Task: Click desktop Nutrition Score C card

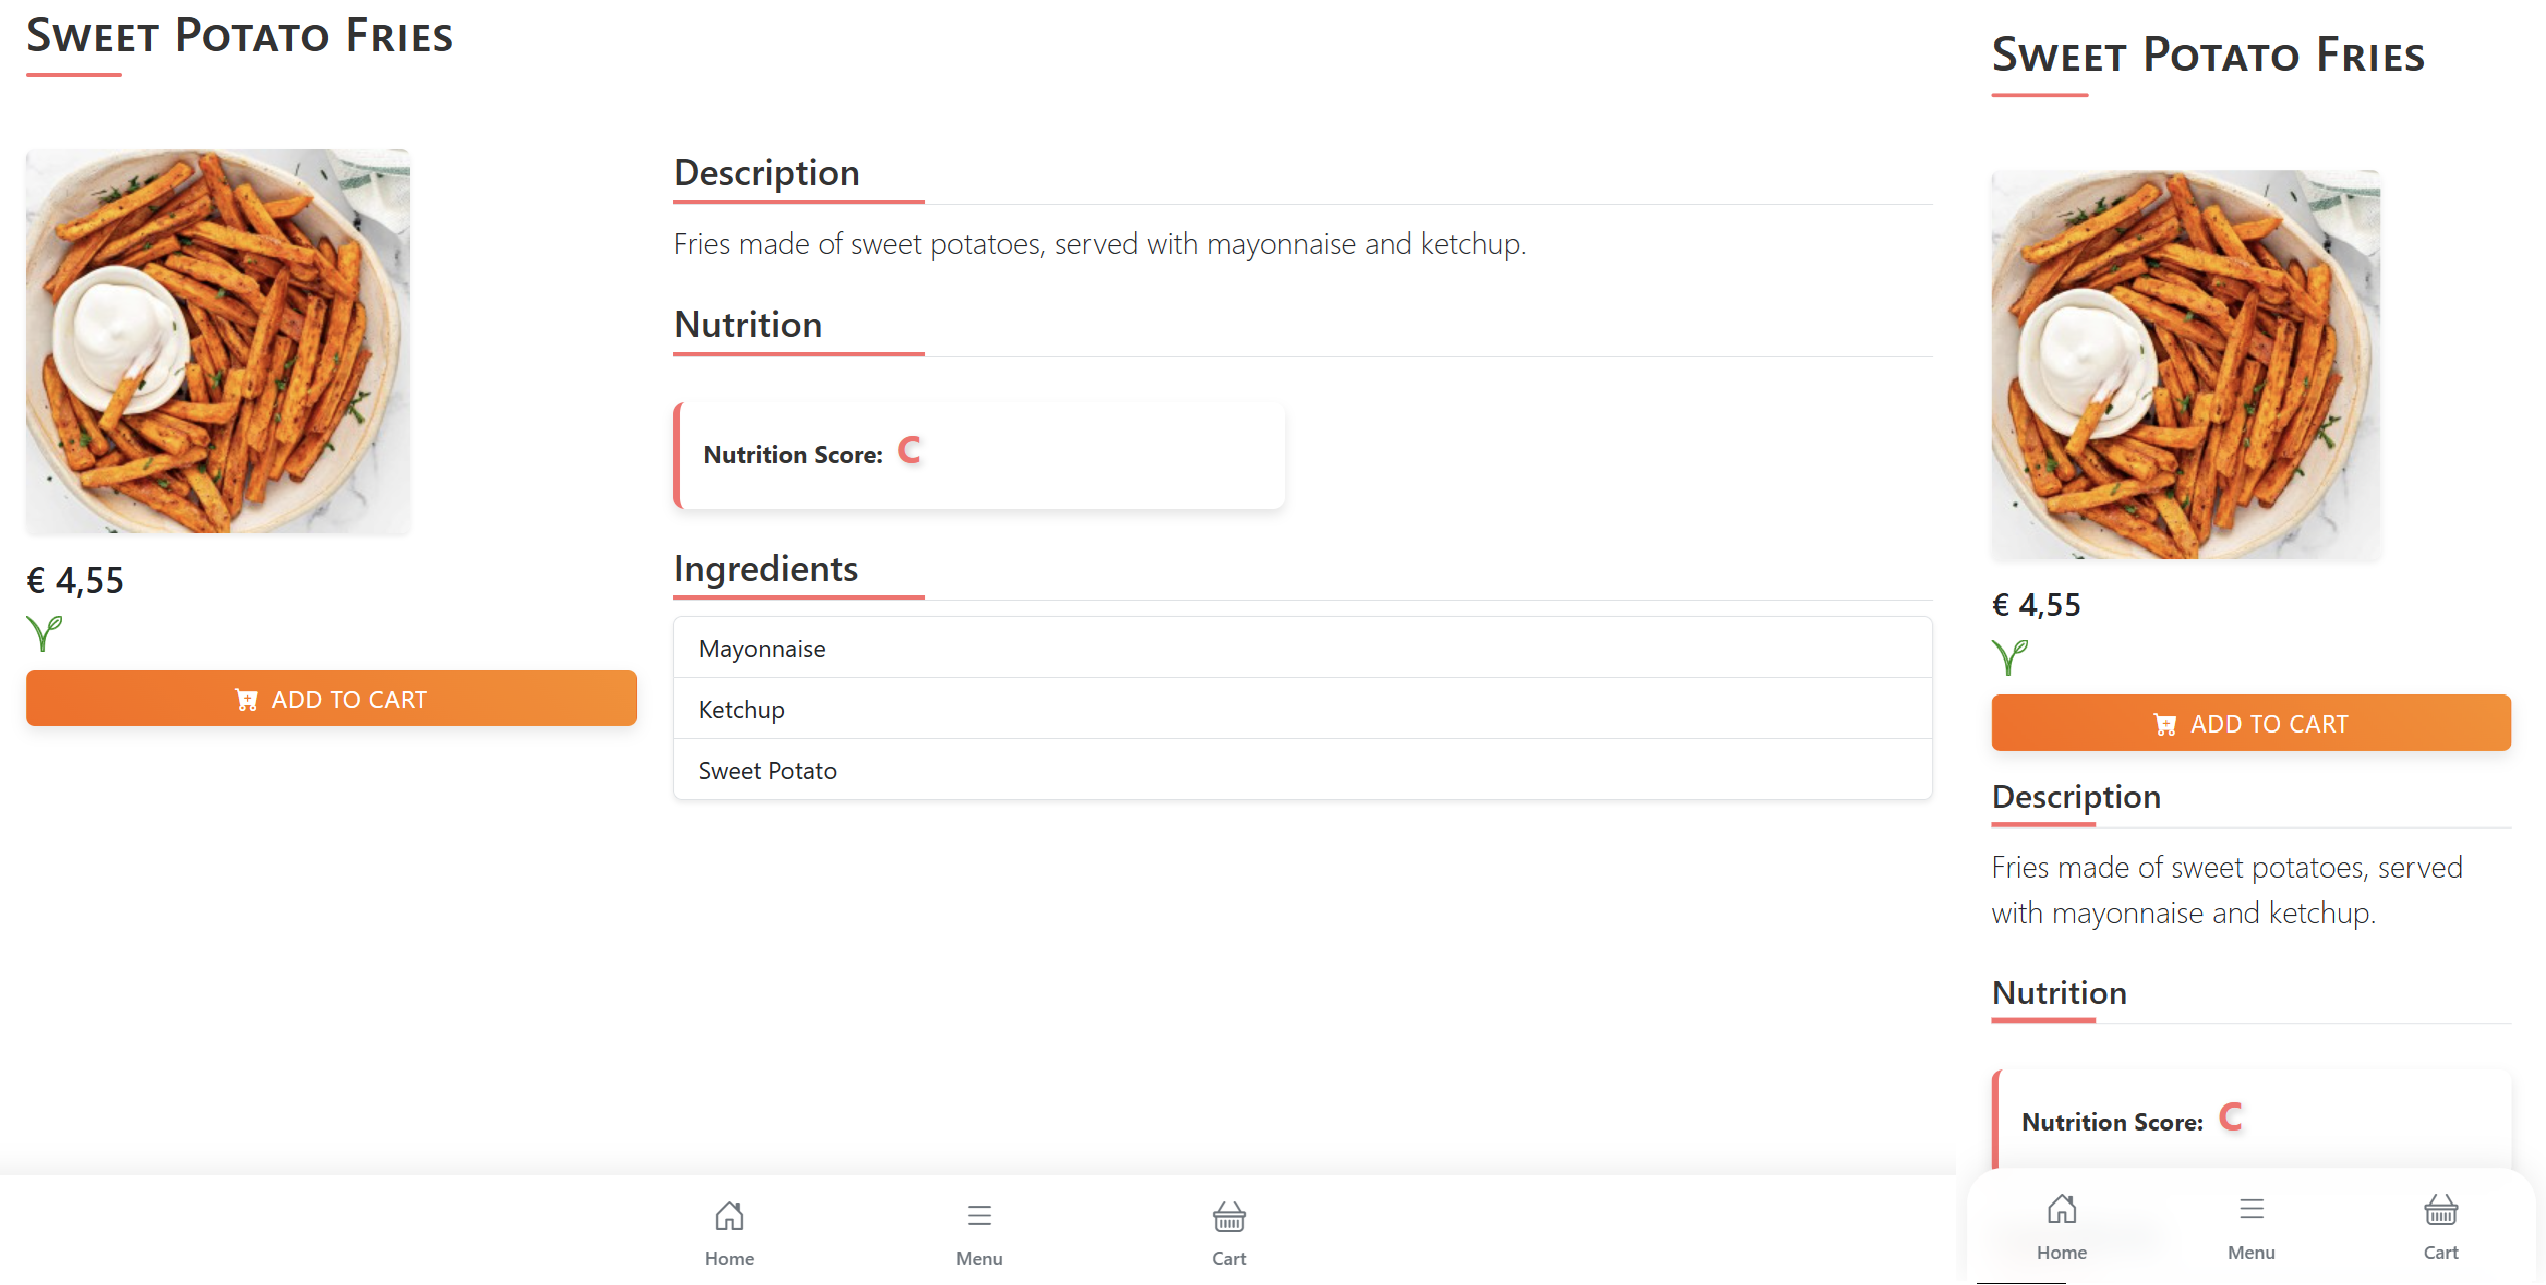Action: 979,455
